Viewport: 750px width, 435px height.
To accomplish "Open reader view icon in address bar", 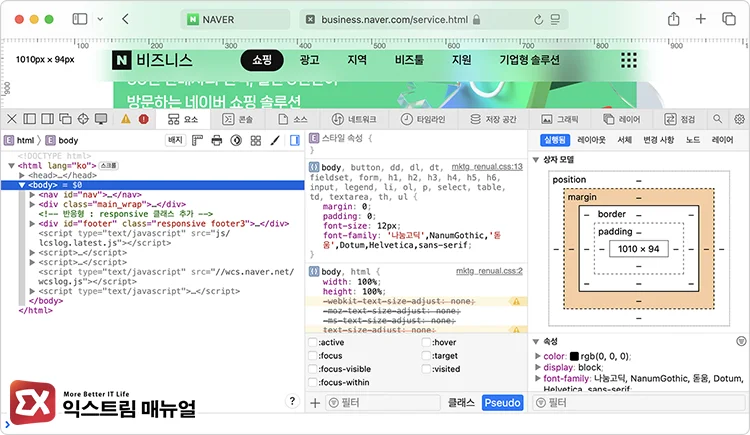I will click(555, 20).
